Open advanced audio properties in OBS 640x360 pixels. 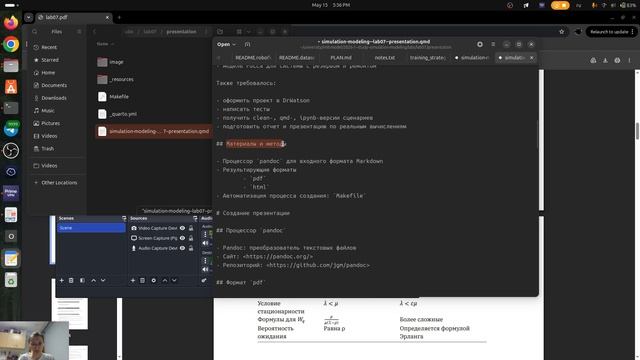point(204,280)
